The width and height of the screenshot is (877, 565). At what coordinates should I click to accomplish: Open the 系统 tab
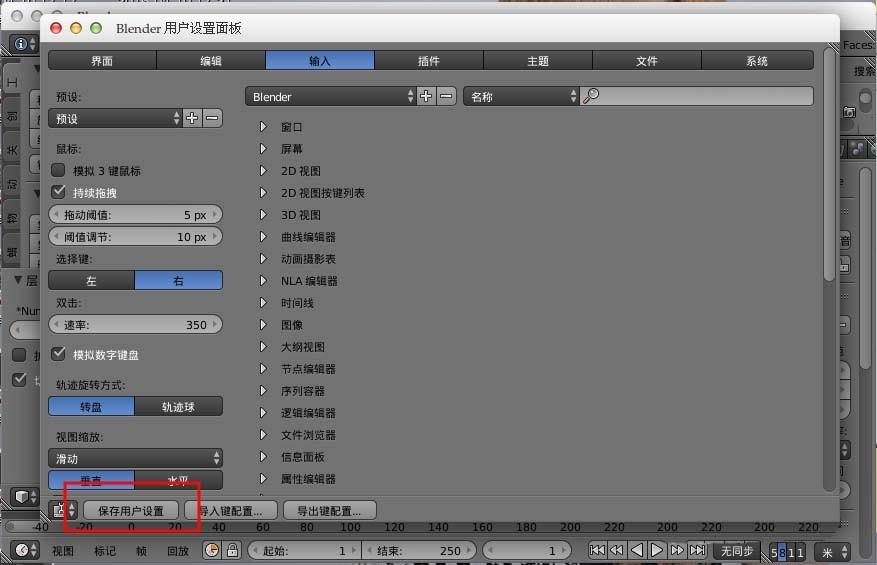click(757, 60)
